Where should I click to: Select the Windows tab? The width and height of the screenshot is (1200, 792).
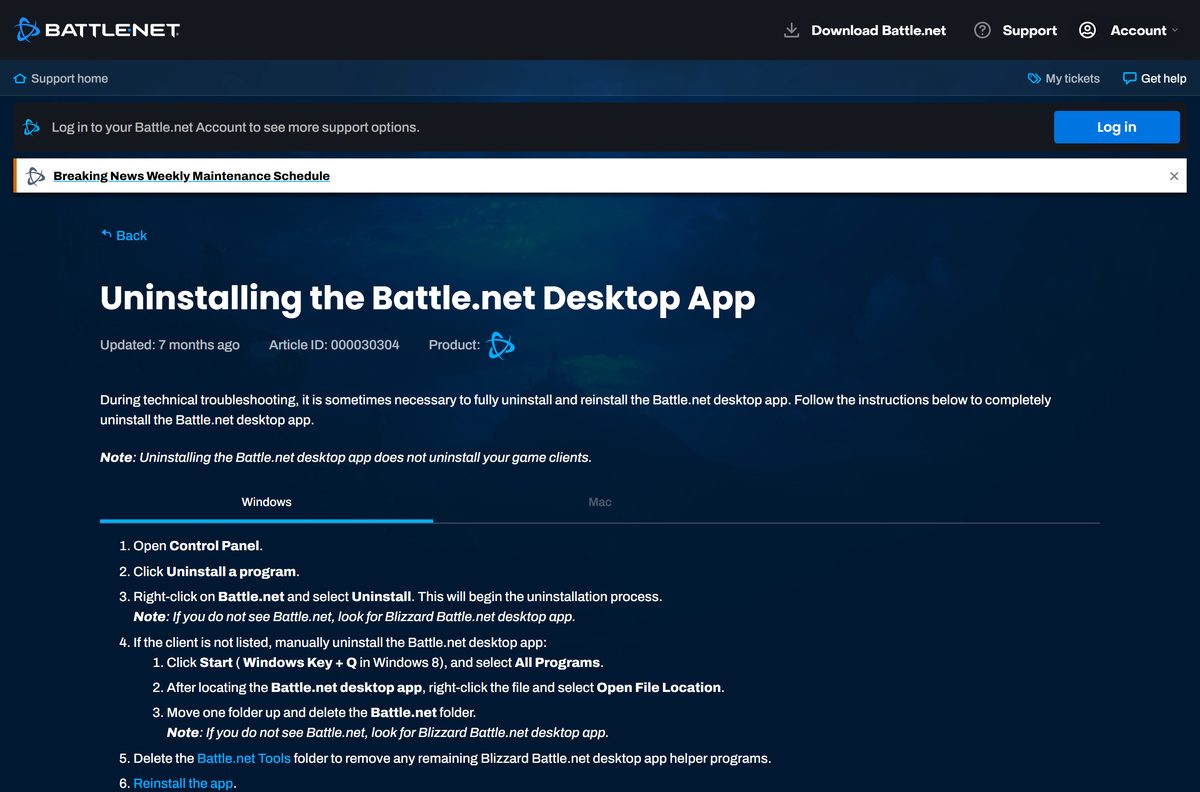(x=266, y=502)
